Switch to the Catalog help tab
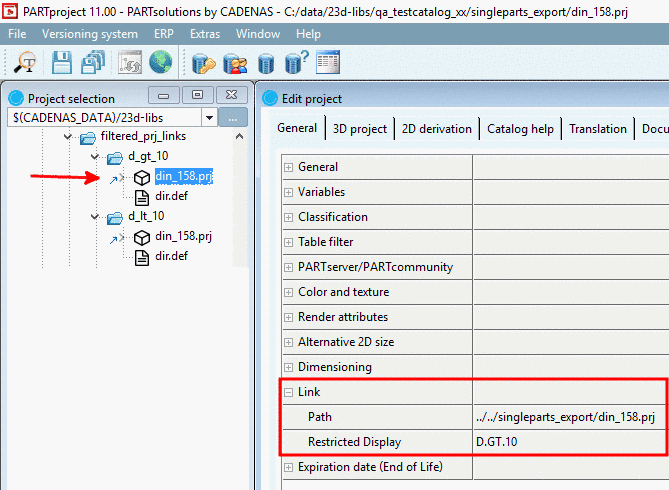This screenshot has height=490, width=669. (520, 128)
